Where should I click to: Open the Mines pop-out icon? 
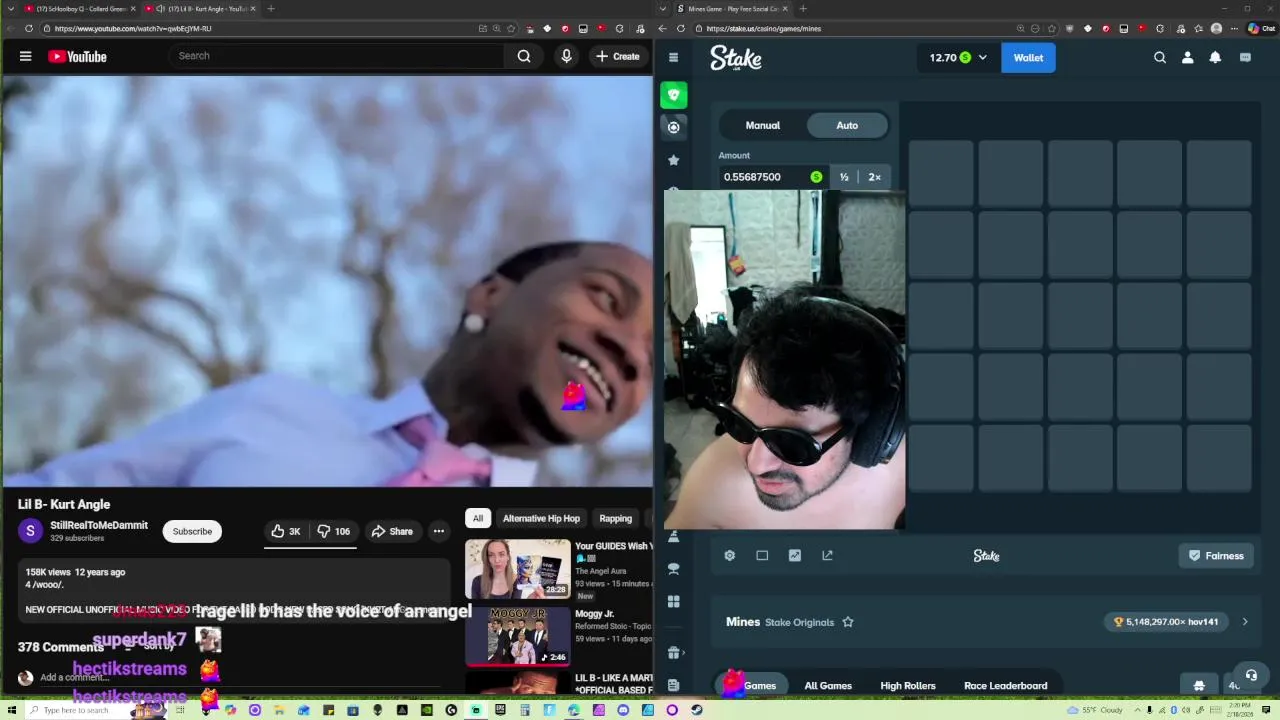pos(827,556)
